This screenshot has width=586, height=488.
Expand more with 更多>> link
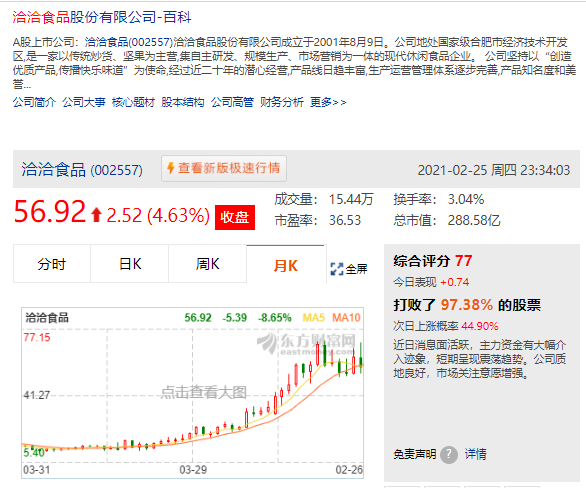tap(328, 102)
